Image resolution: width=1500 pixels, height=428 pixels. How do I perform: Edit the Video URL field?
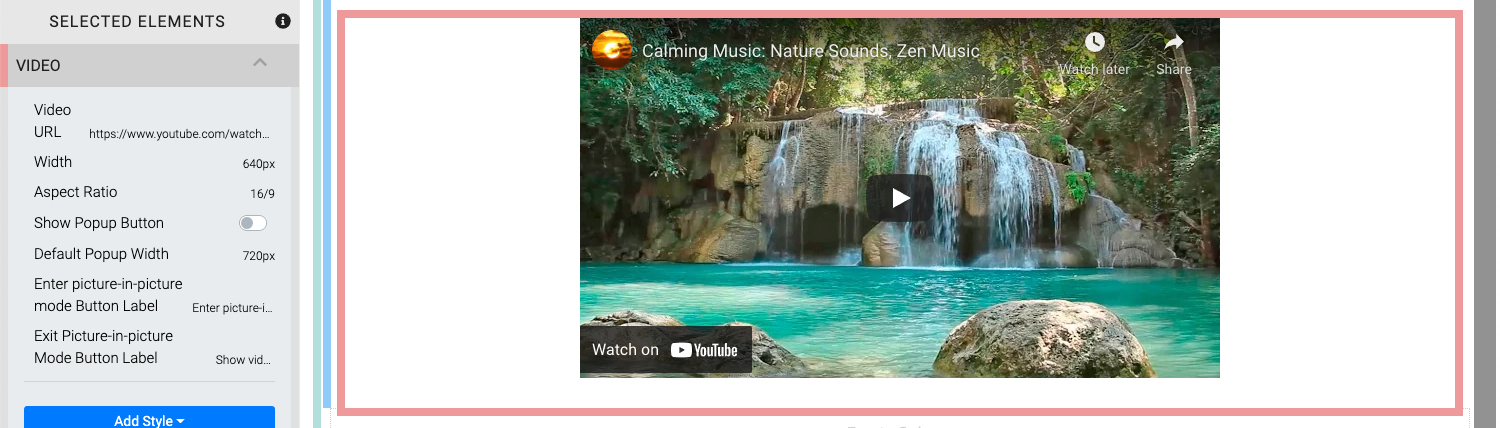point(179,133)
